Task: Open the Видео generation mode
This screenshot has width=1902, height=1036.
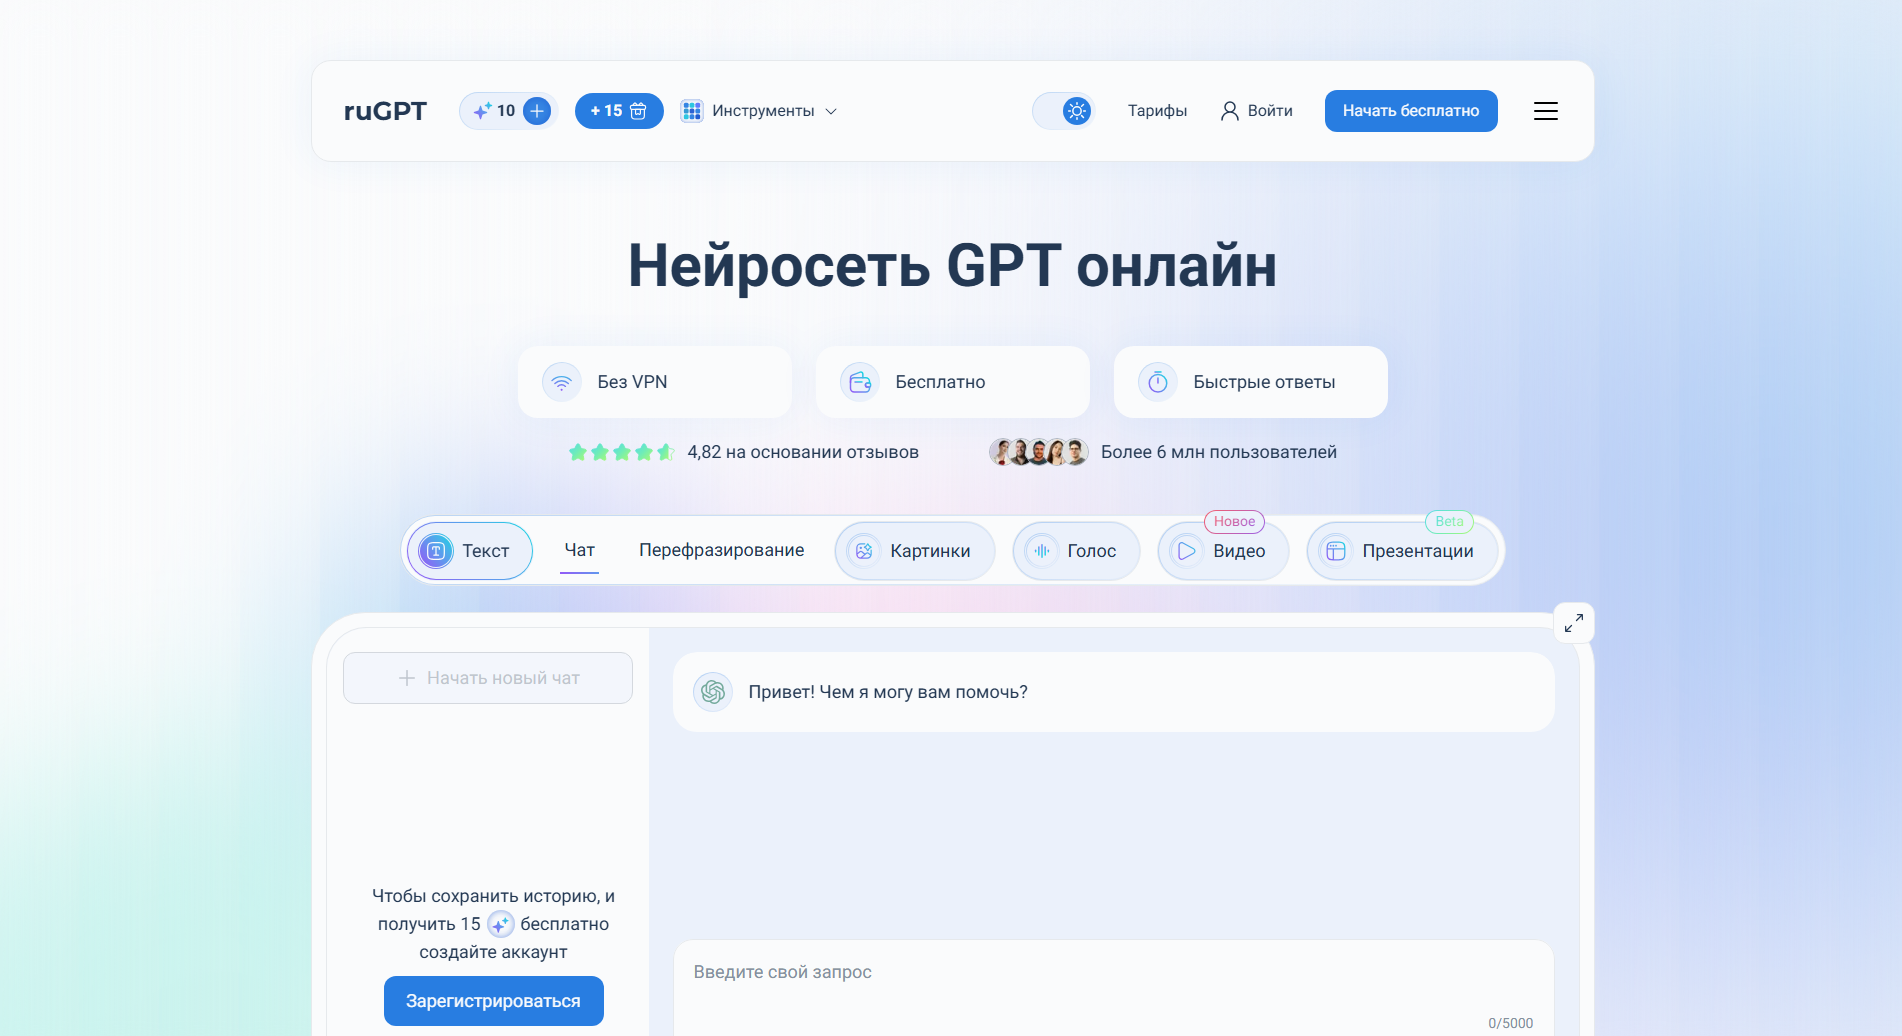Action: [1223, 551]
